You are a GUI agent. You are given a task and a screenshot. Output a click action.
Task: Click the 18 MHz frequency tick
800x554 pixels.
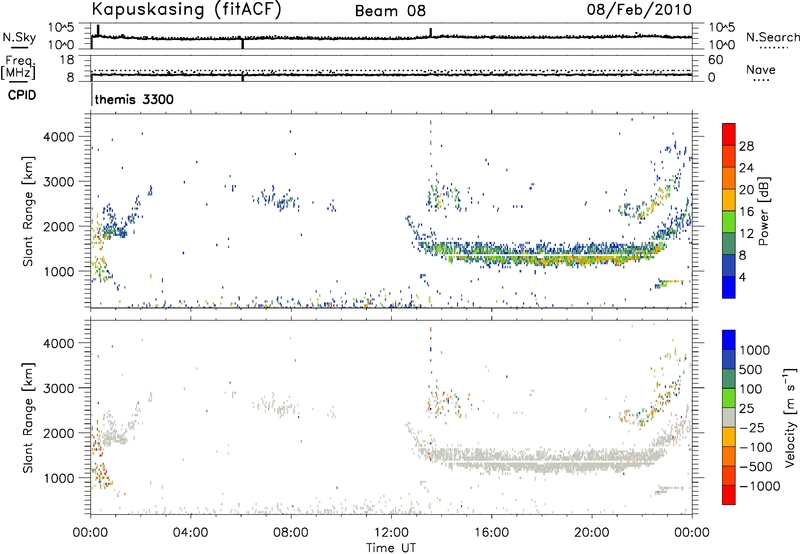point(67,60)
